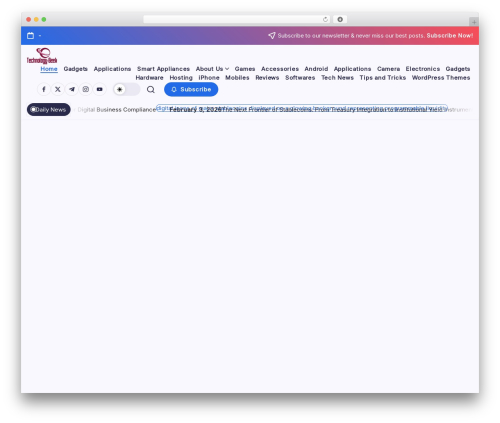500x423 pixels.
Task: Open the iPhone menu item
Action: pyautogui.click(x=209, y=78)
